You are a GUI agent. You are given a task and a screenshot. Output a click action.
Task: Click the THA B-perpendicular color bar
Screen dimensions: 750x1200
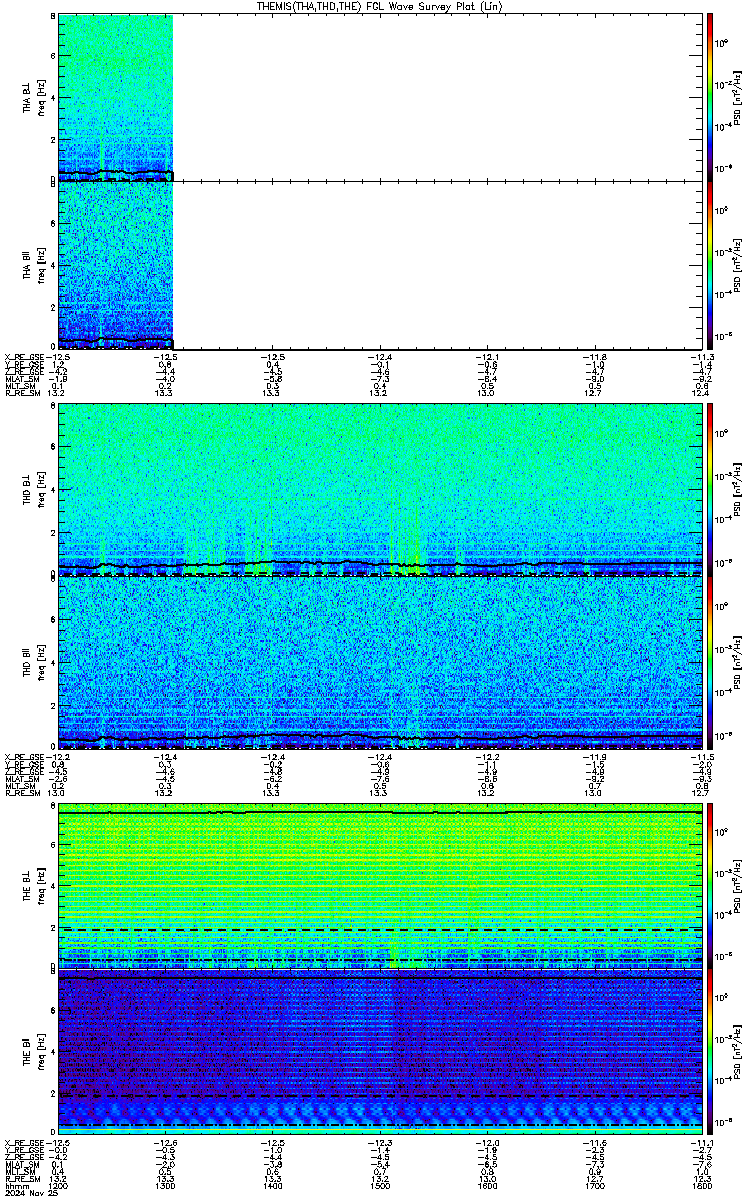(x=710, y=96)
